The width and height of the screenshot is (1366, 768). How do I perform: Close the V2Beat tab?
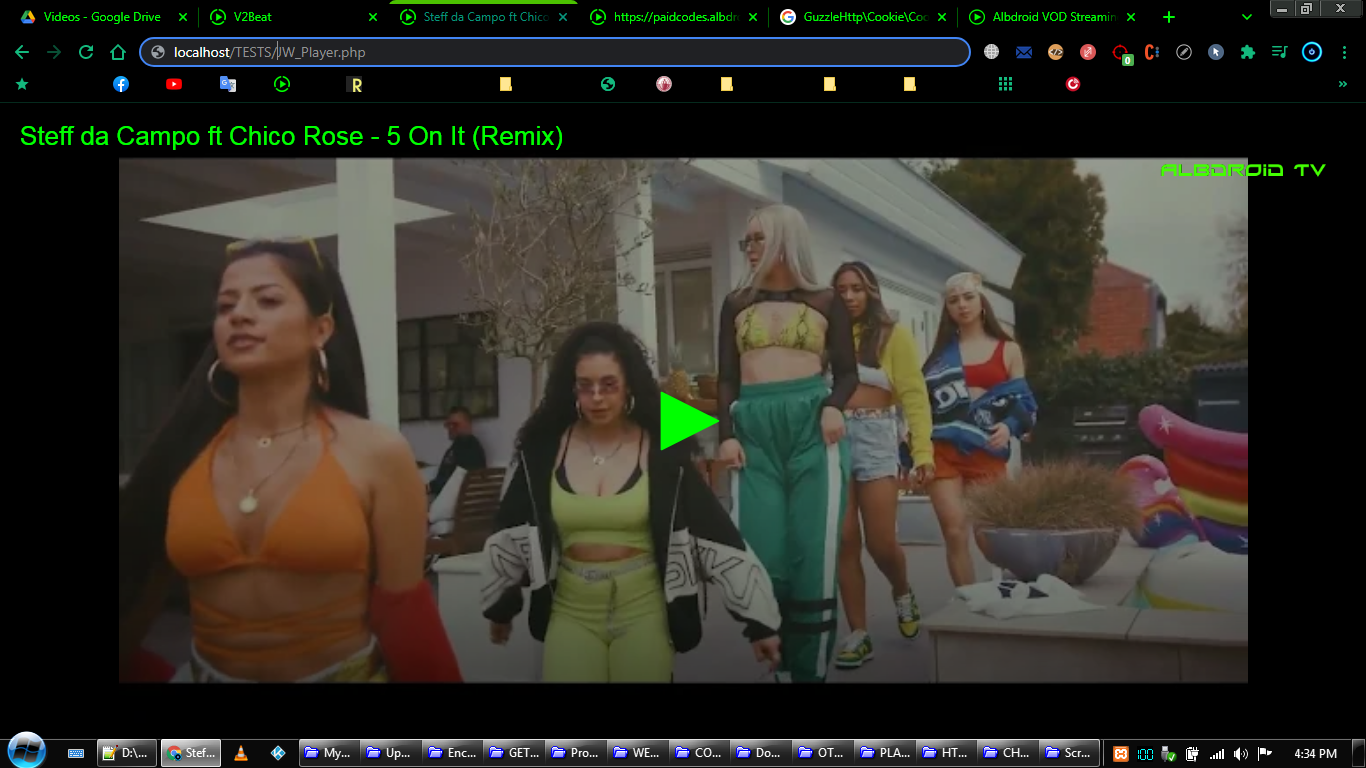[x=373, y=17]
